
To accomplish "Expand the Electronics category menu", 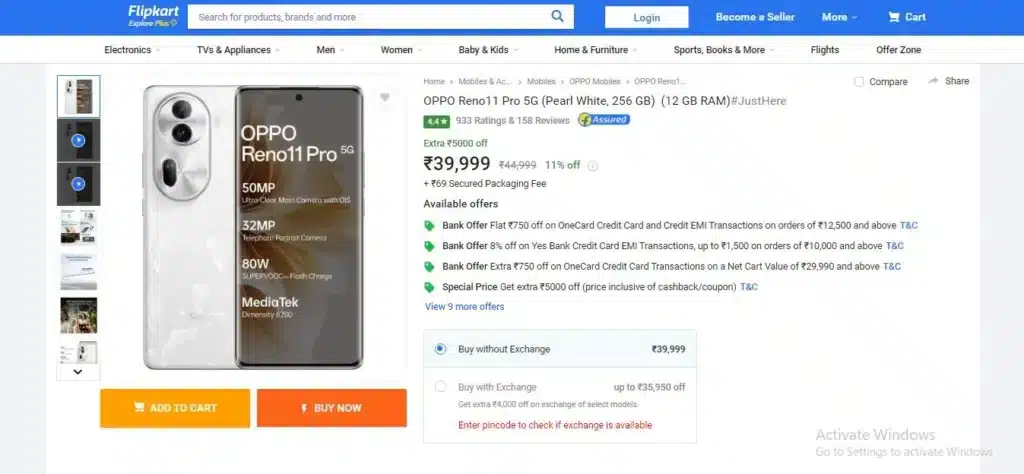I will pyautogui.click(x=131, y=50).
